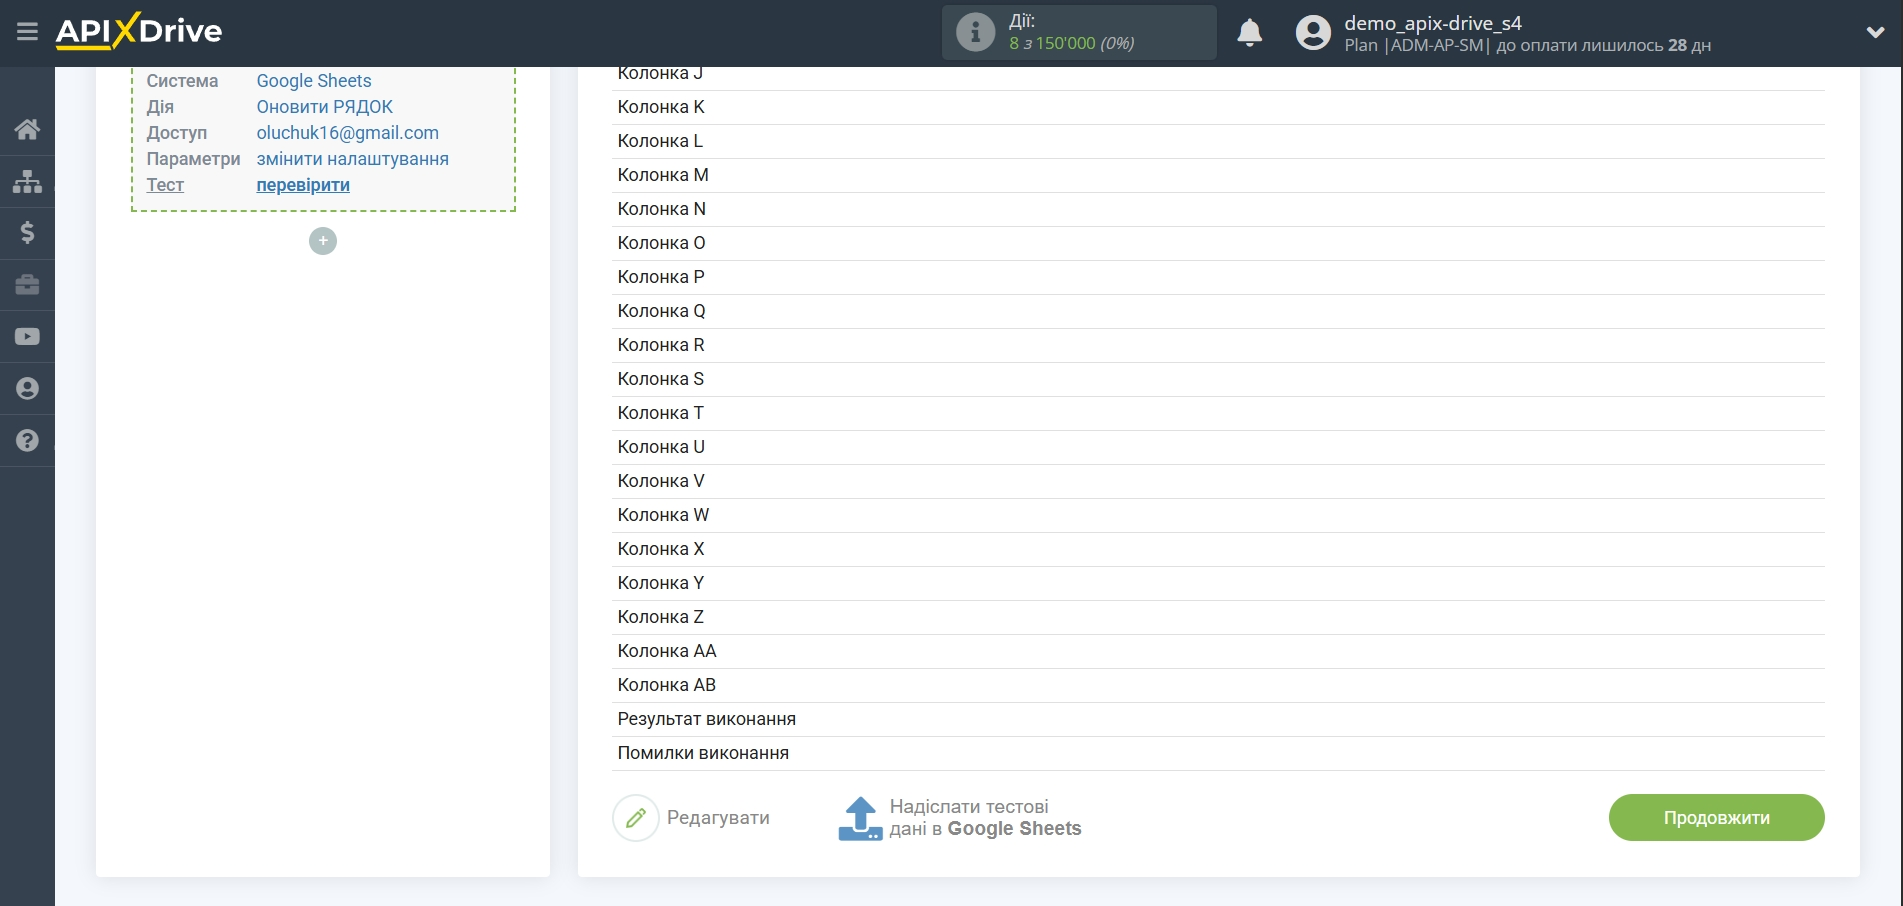Click the demo_apix-drive_s4 account name
The width and height of the screenshot is (1903, 906).
(x=1433, y=23)
